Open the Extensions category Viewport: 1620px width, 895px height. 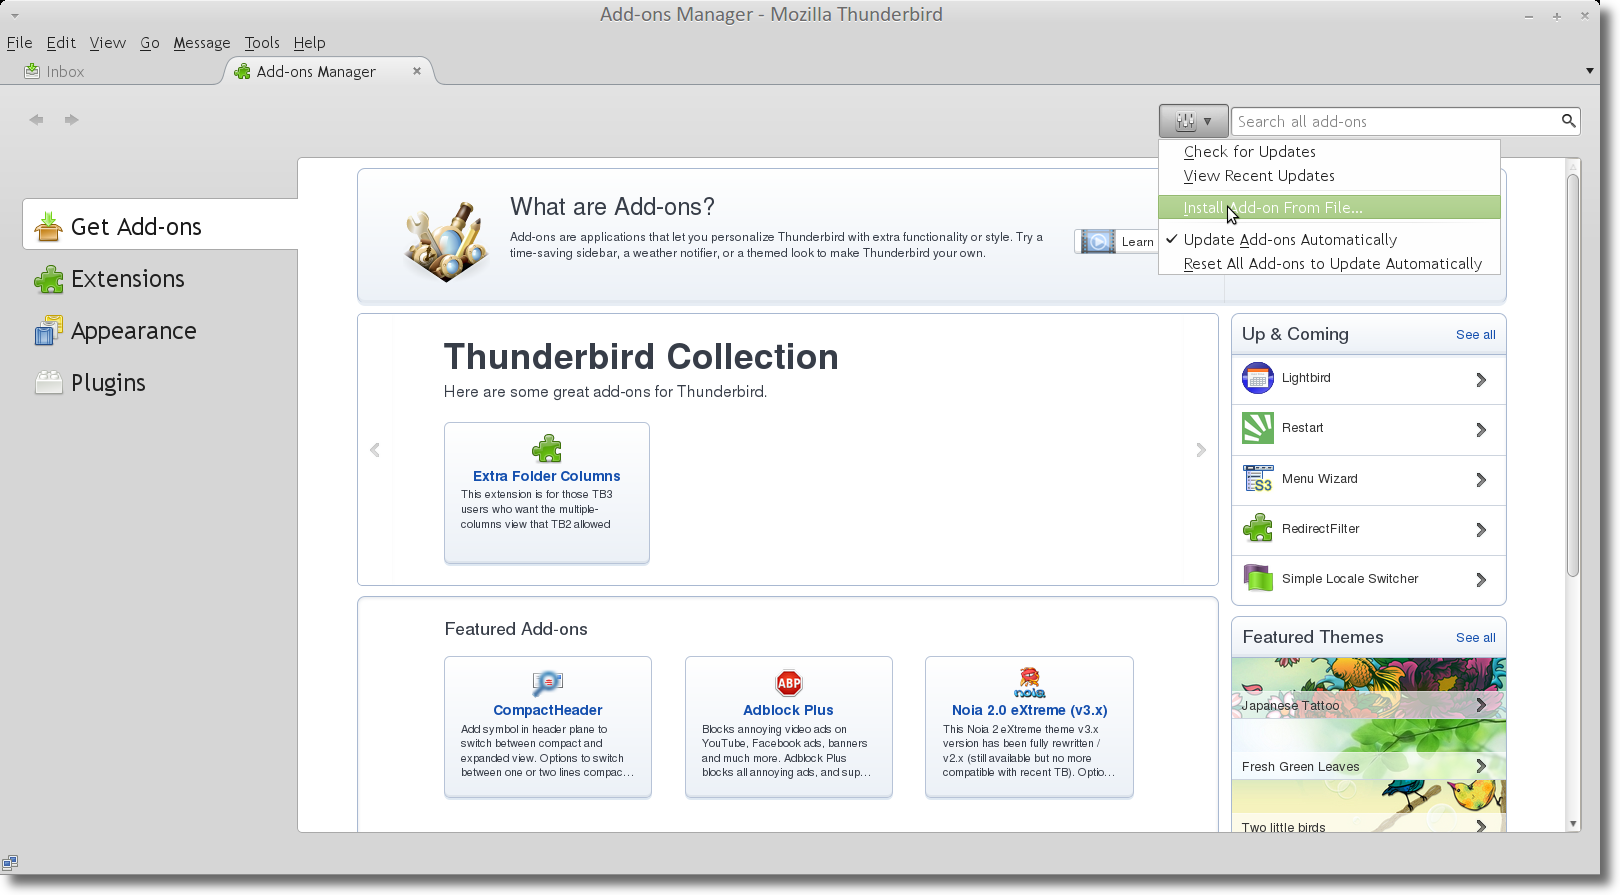pyautogui.click(x=160, y=279)
